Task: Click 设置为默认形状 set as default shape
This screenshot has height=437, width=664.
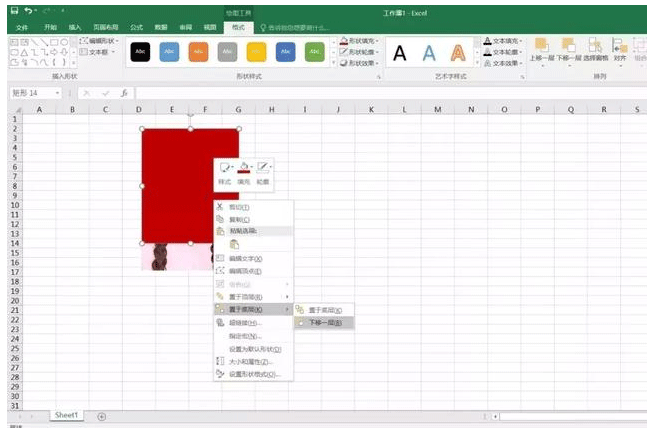Action: 253,349
